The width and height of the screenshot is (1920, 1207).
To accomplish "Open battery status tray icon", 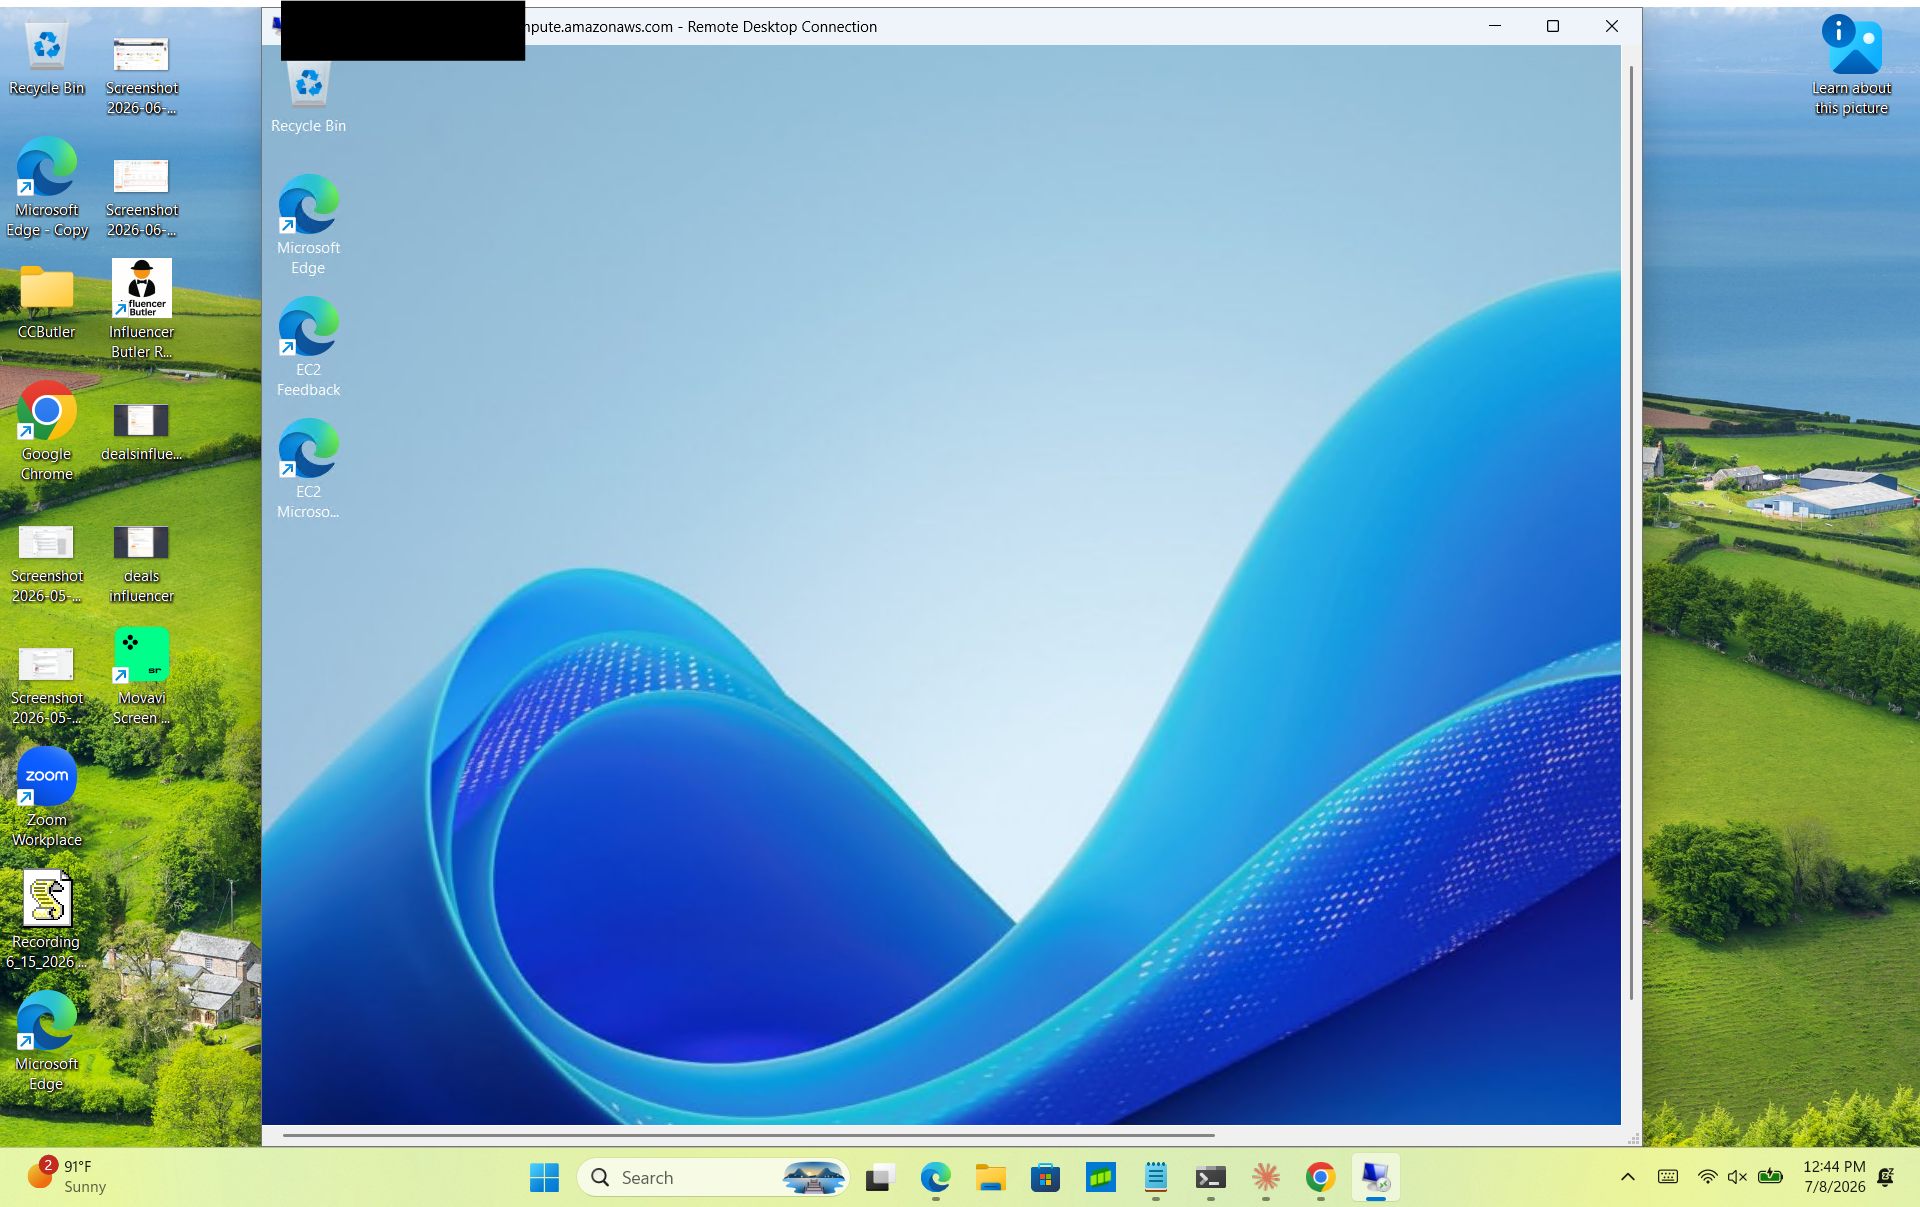I will point(1770,1177).
